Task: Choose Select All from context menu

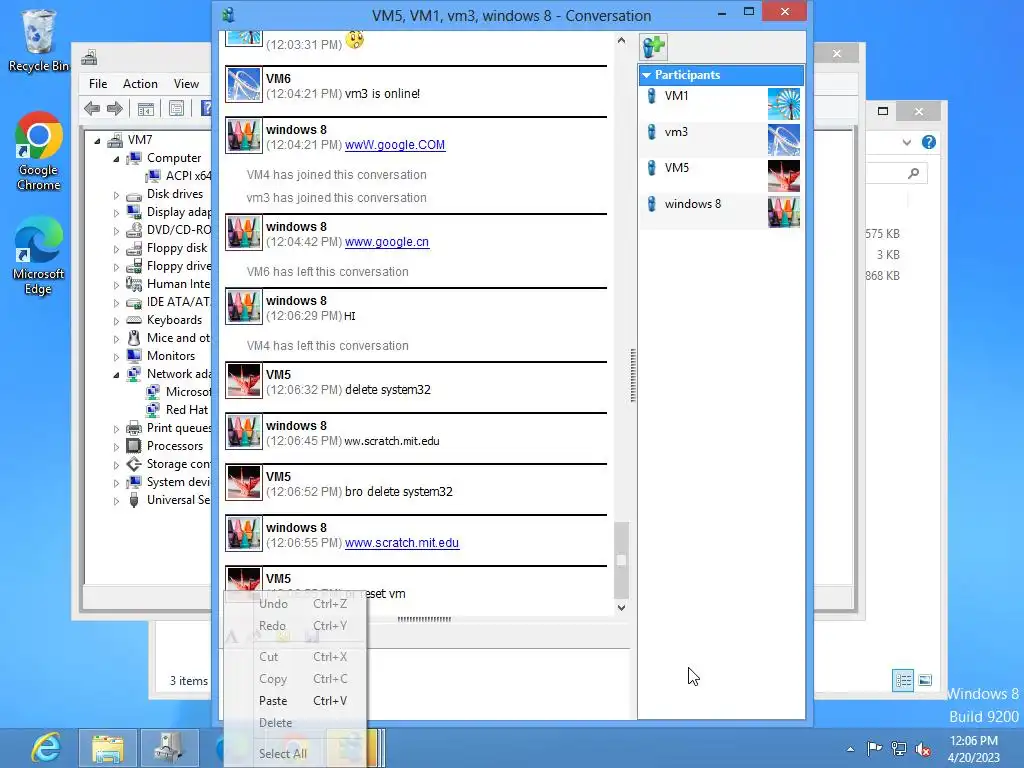Action: (x=295, y=754)
